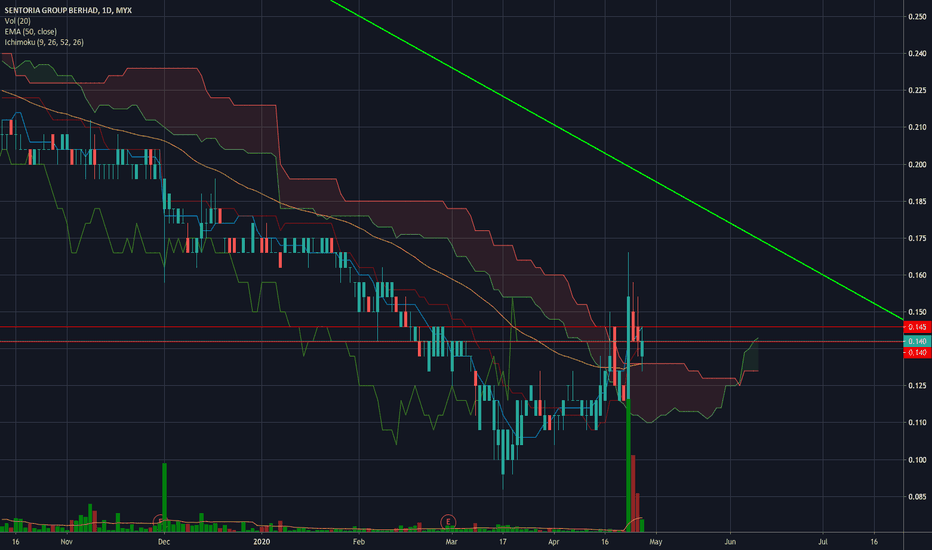Click the 0.175 price axis label
This screenshot has height=550, width=932.
[917, 238]
